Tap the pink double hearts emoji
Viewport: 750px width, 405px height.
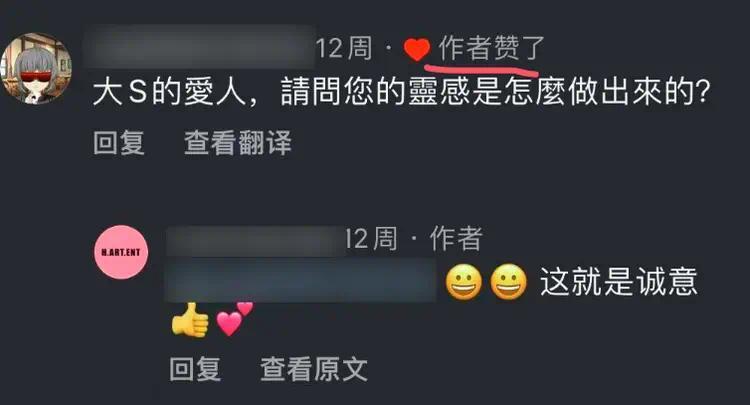(x=234, y=318)
